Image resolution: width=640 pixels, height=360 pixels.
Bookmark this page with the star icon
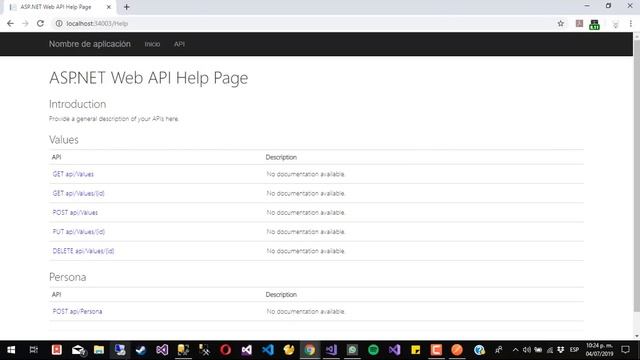pos(560,24)
